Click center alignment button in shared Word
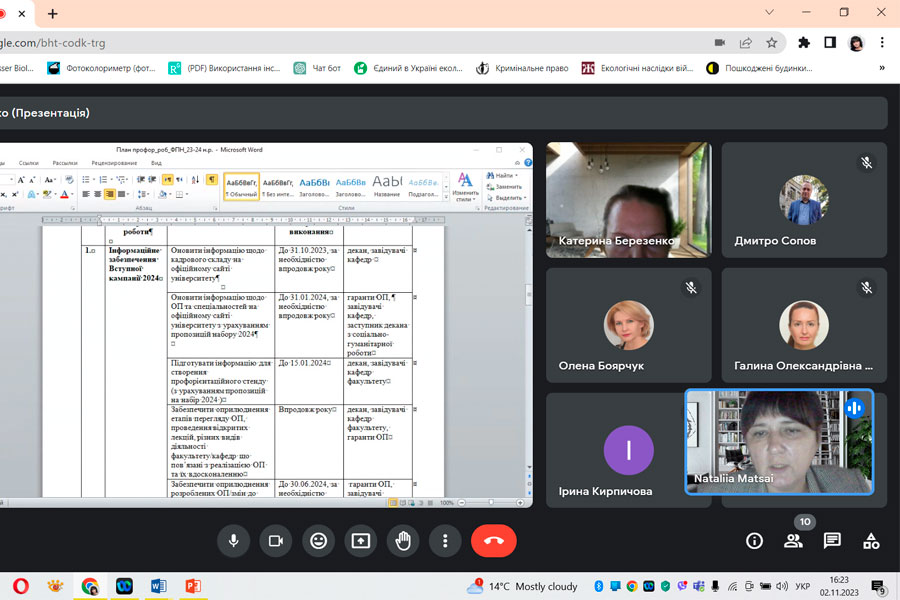The image size is (900, 600). (x=98, y=194)
